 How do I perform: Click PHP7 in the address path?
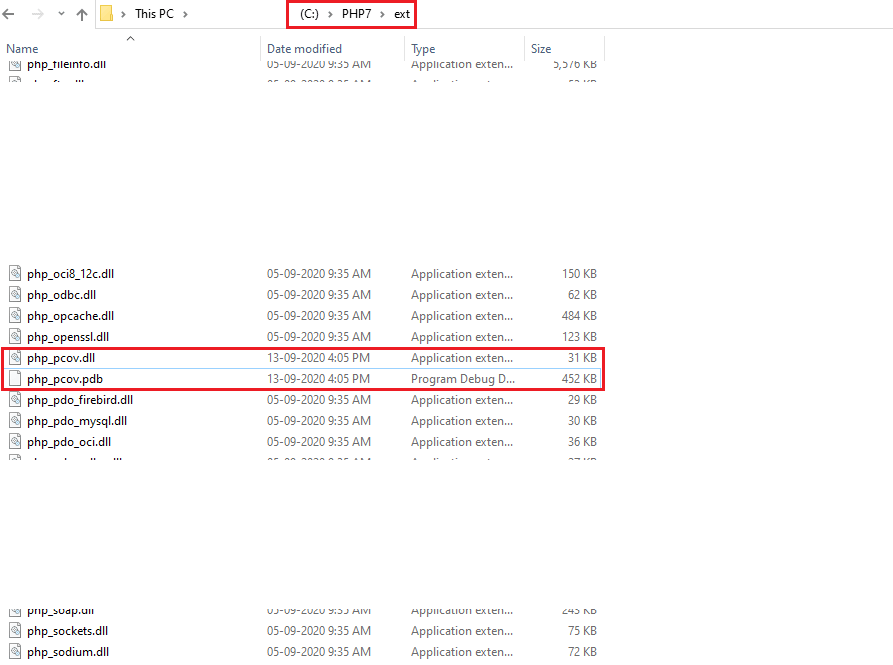[x=357, y=14]
